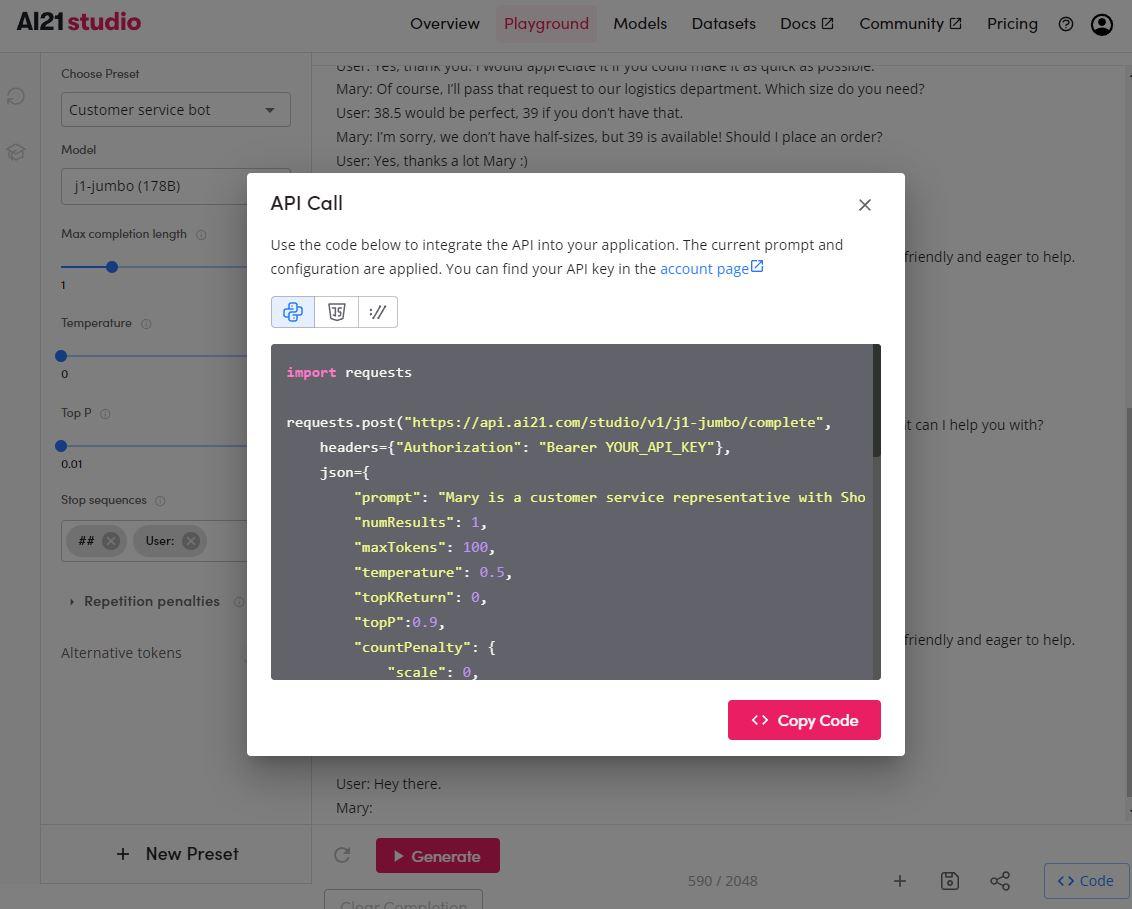Click the 'User: Hey there.' prompt line

click(388, 784)
